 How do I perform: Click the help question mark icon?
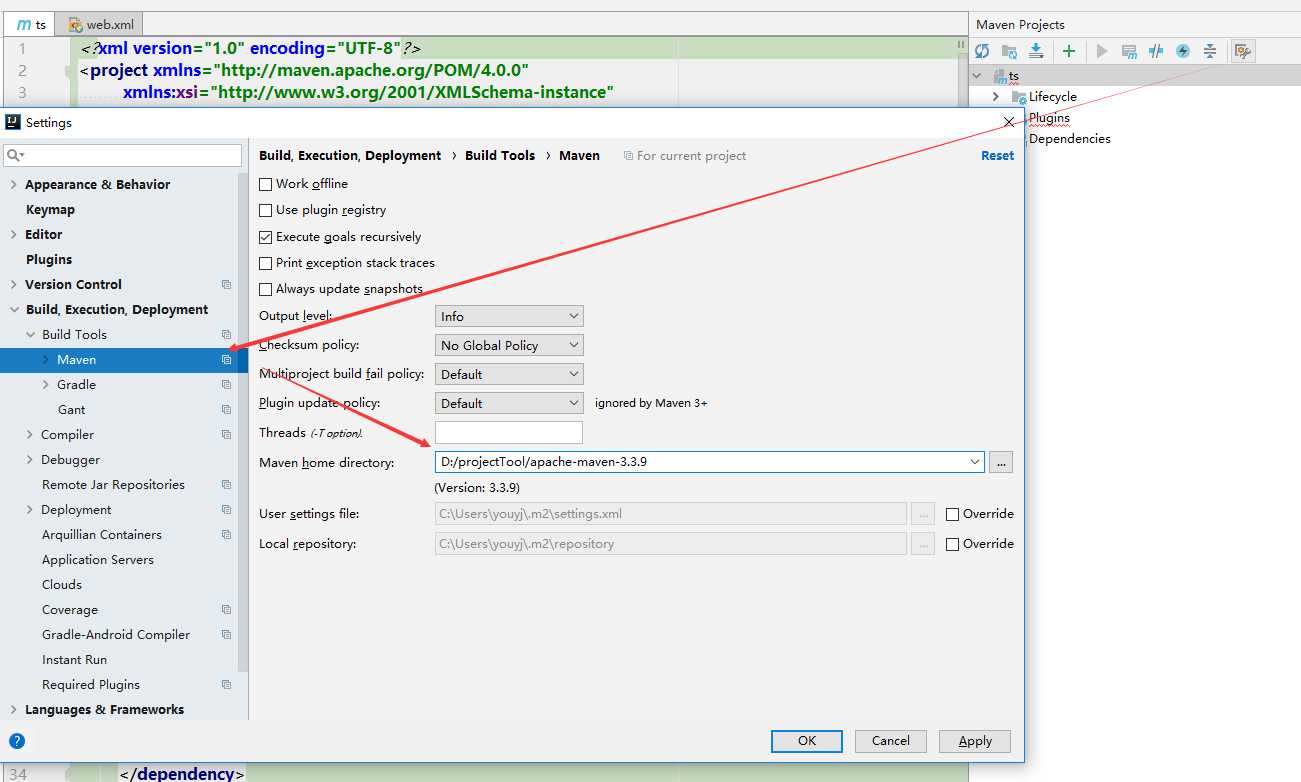17,741
